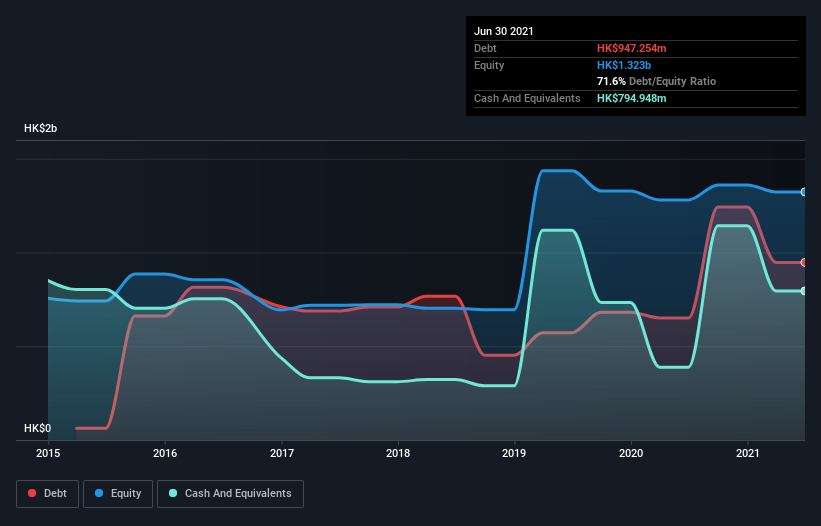Click the HK$794.948m cash value

point(631,98)
